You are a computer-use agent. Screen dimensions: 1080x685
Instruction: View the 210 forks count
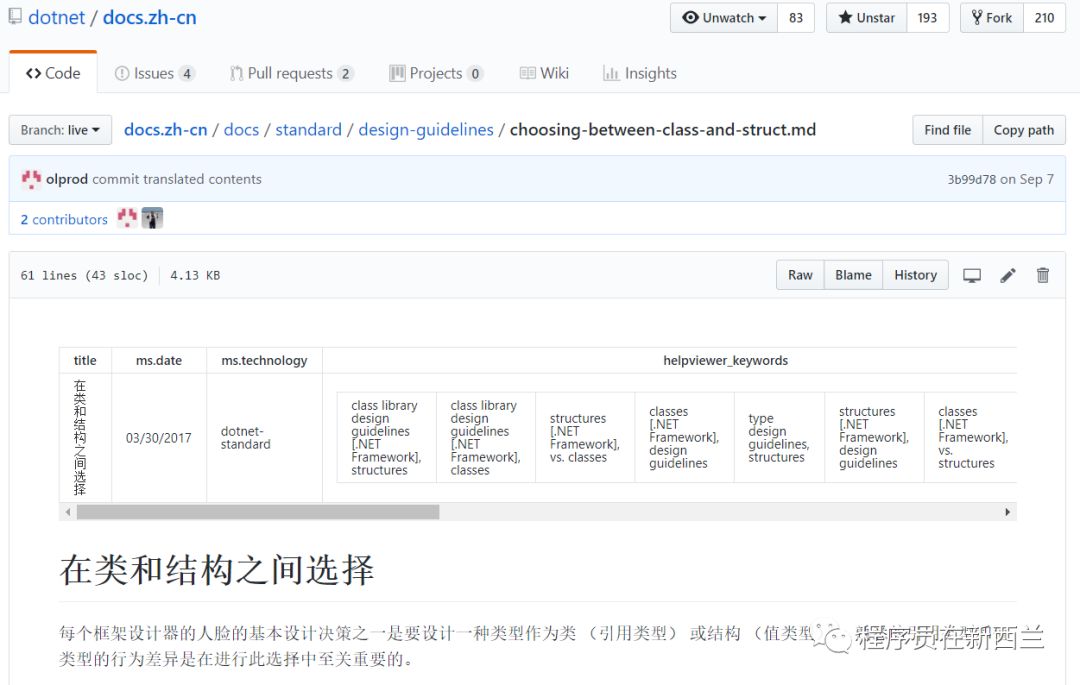click(x=1044, y=18)
